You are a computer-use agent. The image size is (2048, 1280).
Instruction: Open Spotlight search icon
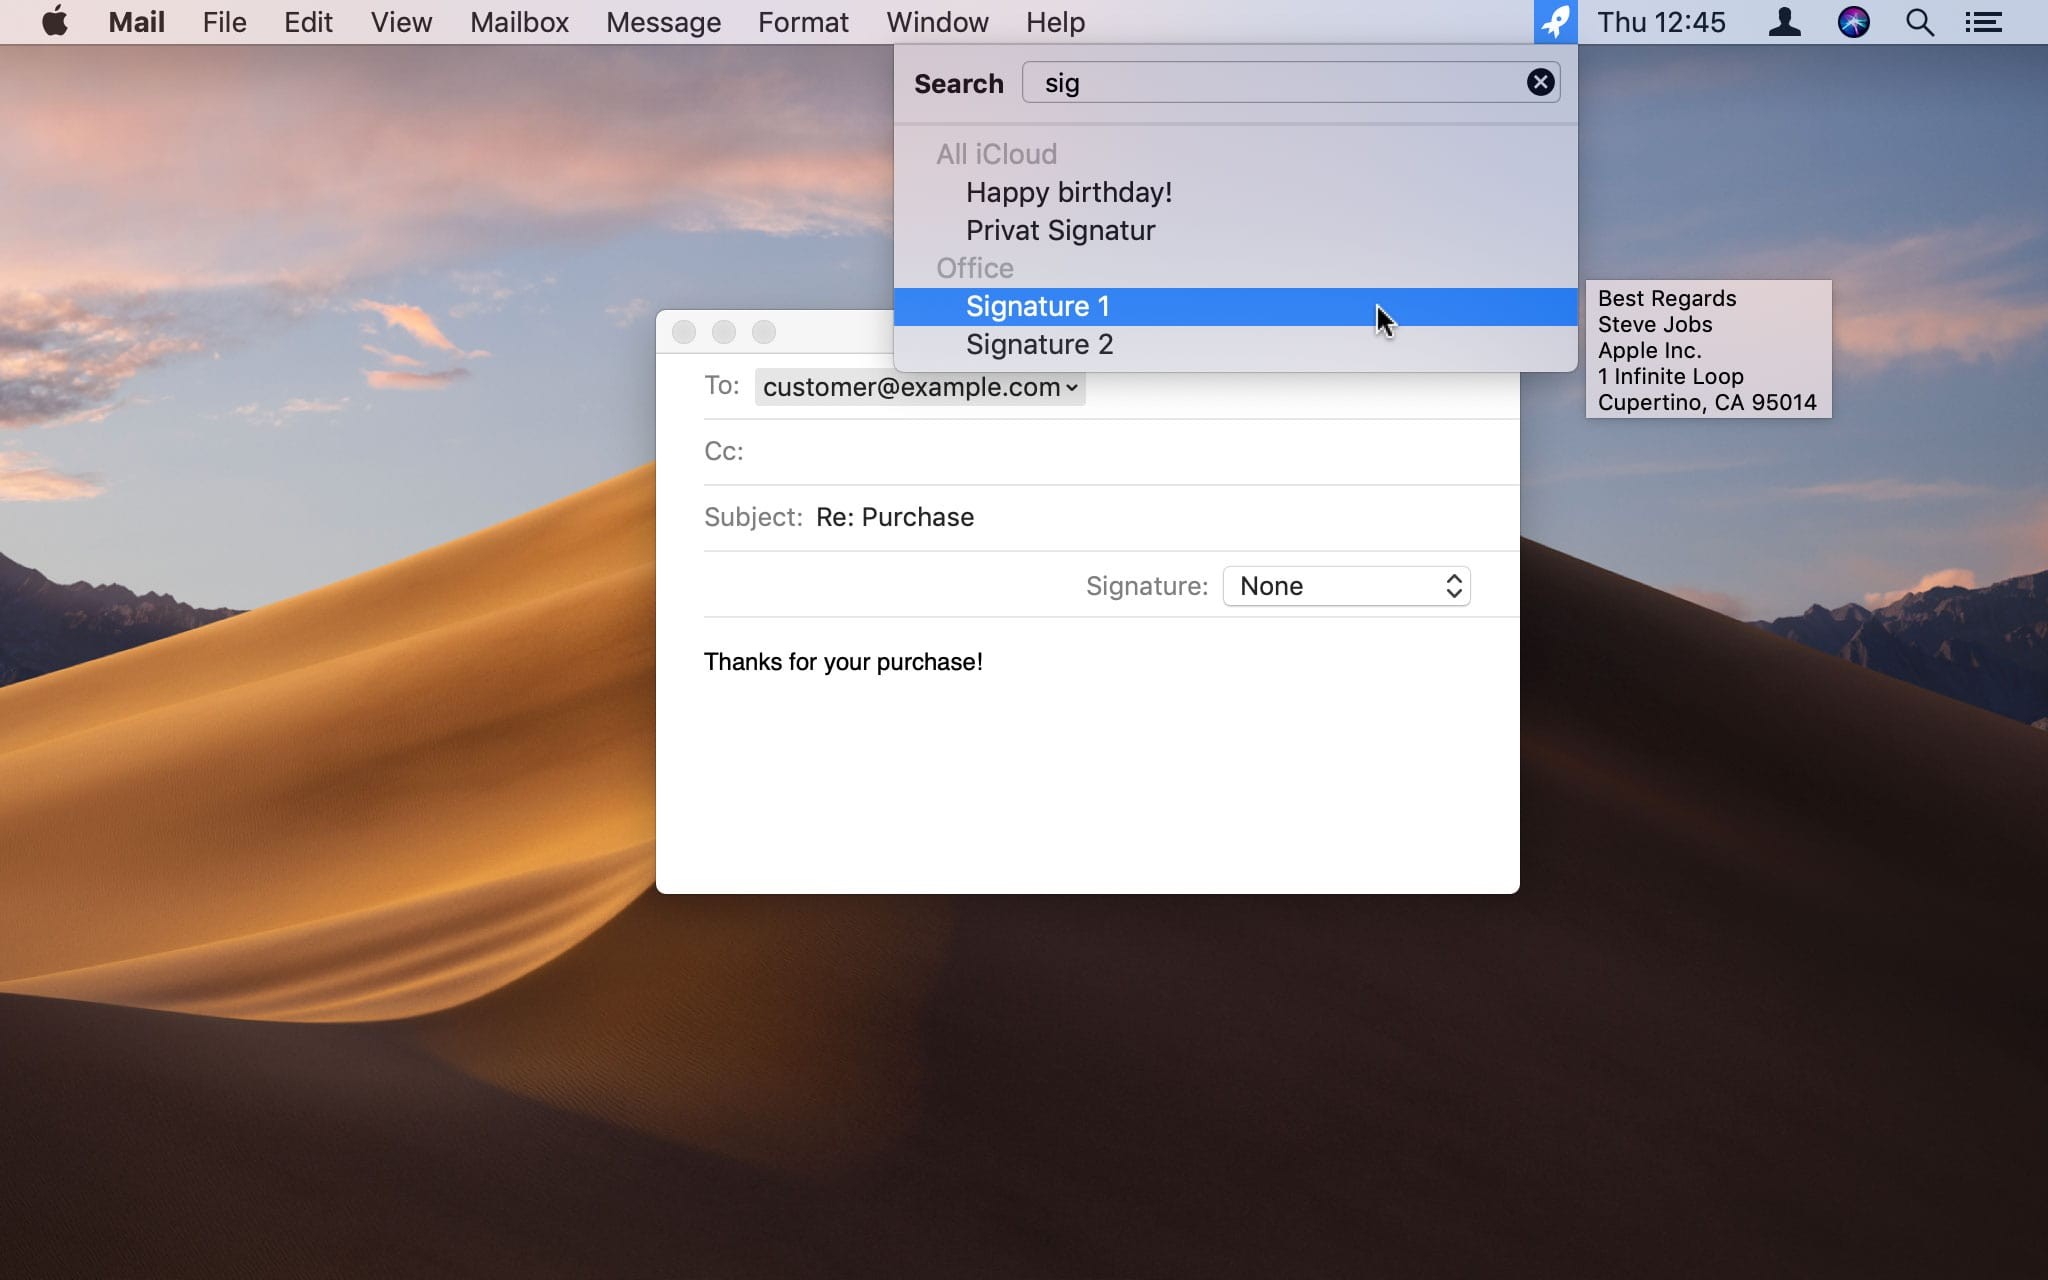click(x=1918, y=21)
